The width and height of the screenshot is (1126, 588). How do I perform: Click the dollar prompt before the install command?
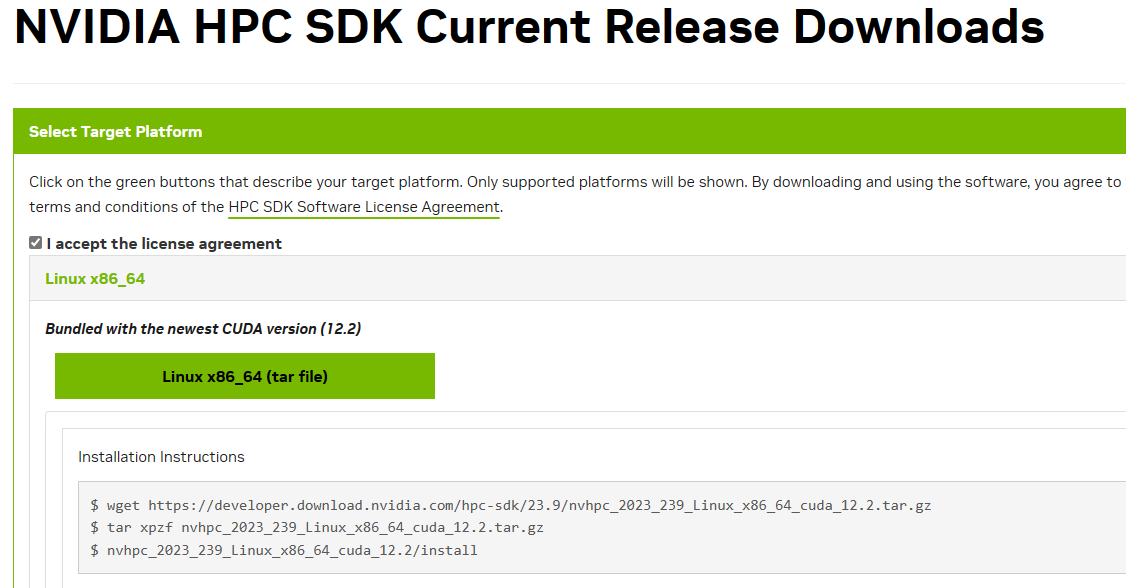95,551
